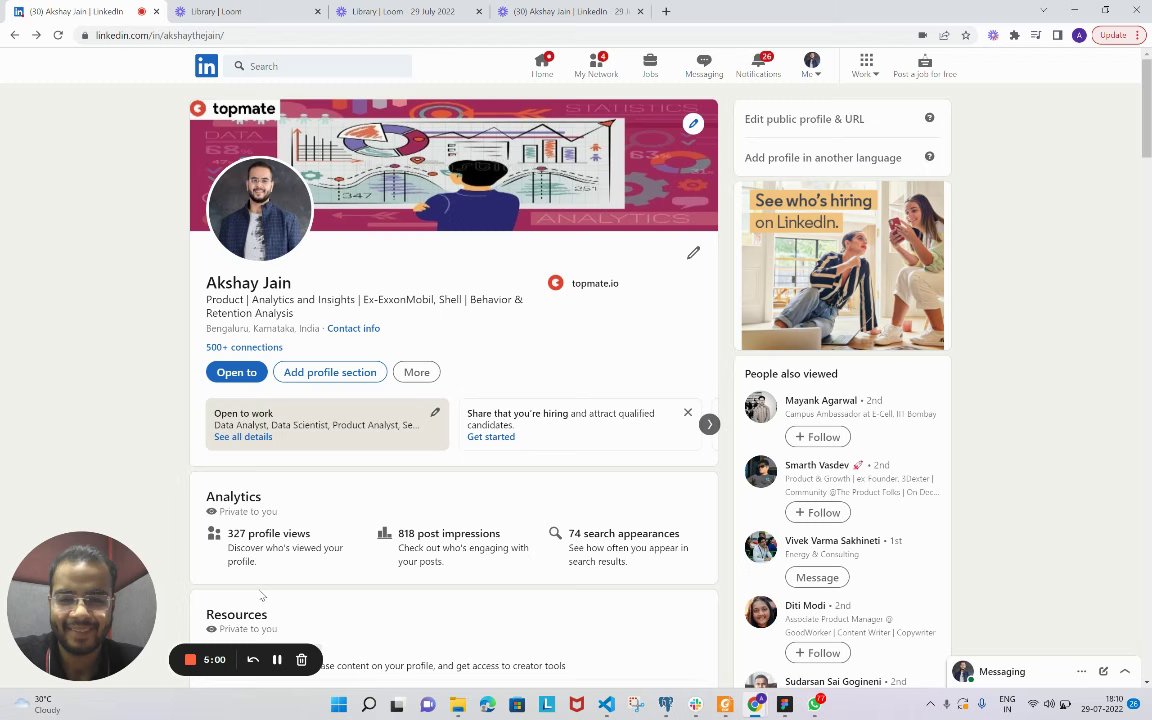View 500+ connections link
Screen dimensions: 1152x720
tap(244, 347)
